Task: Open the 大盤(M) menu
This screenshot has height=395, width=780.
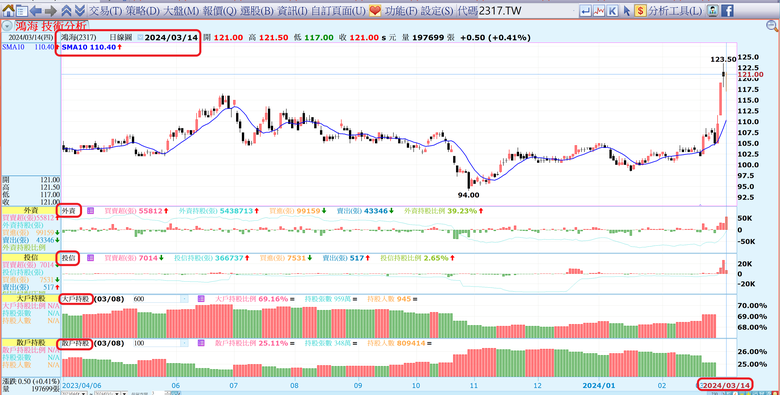Action: click(x=182, y=10)
